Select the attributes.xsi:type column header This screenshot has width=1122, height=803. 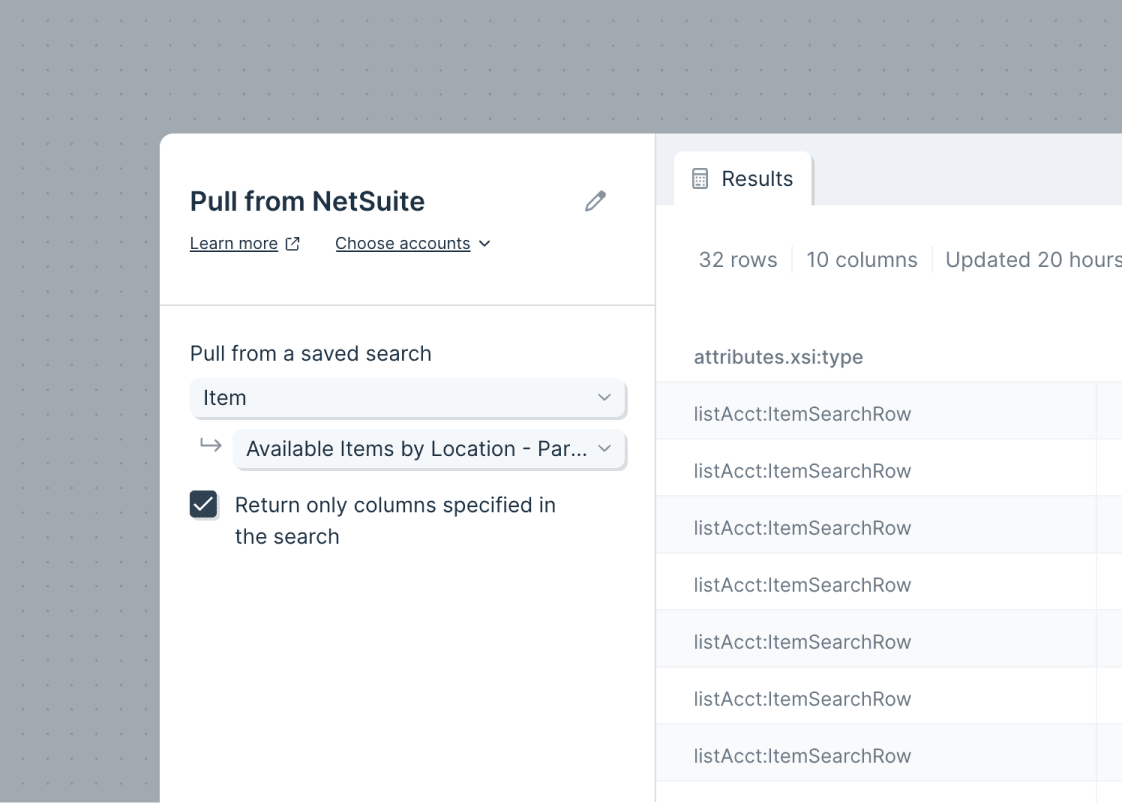coord(778,357)
